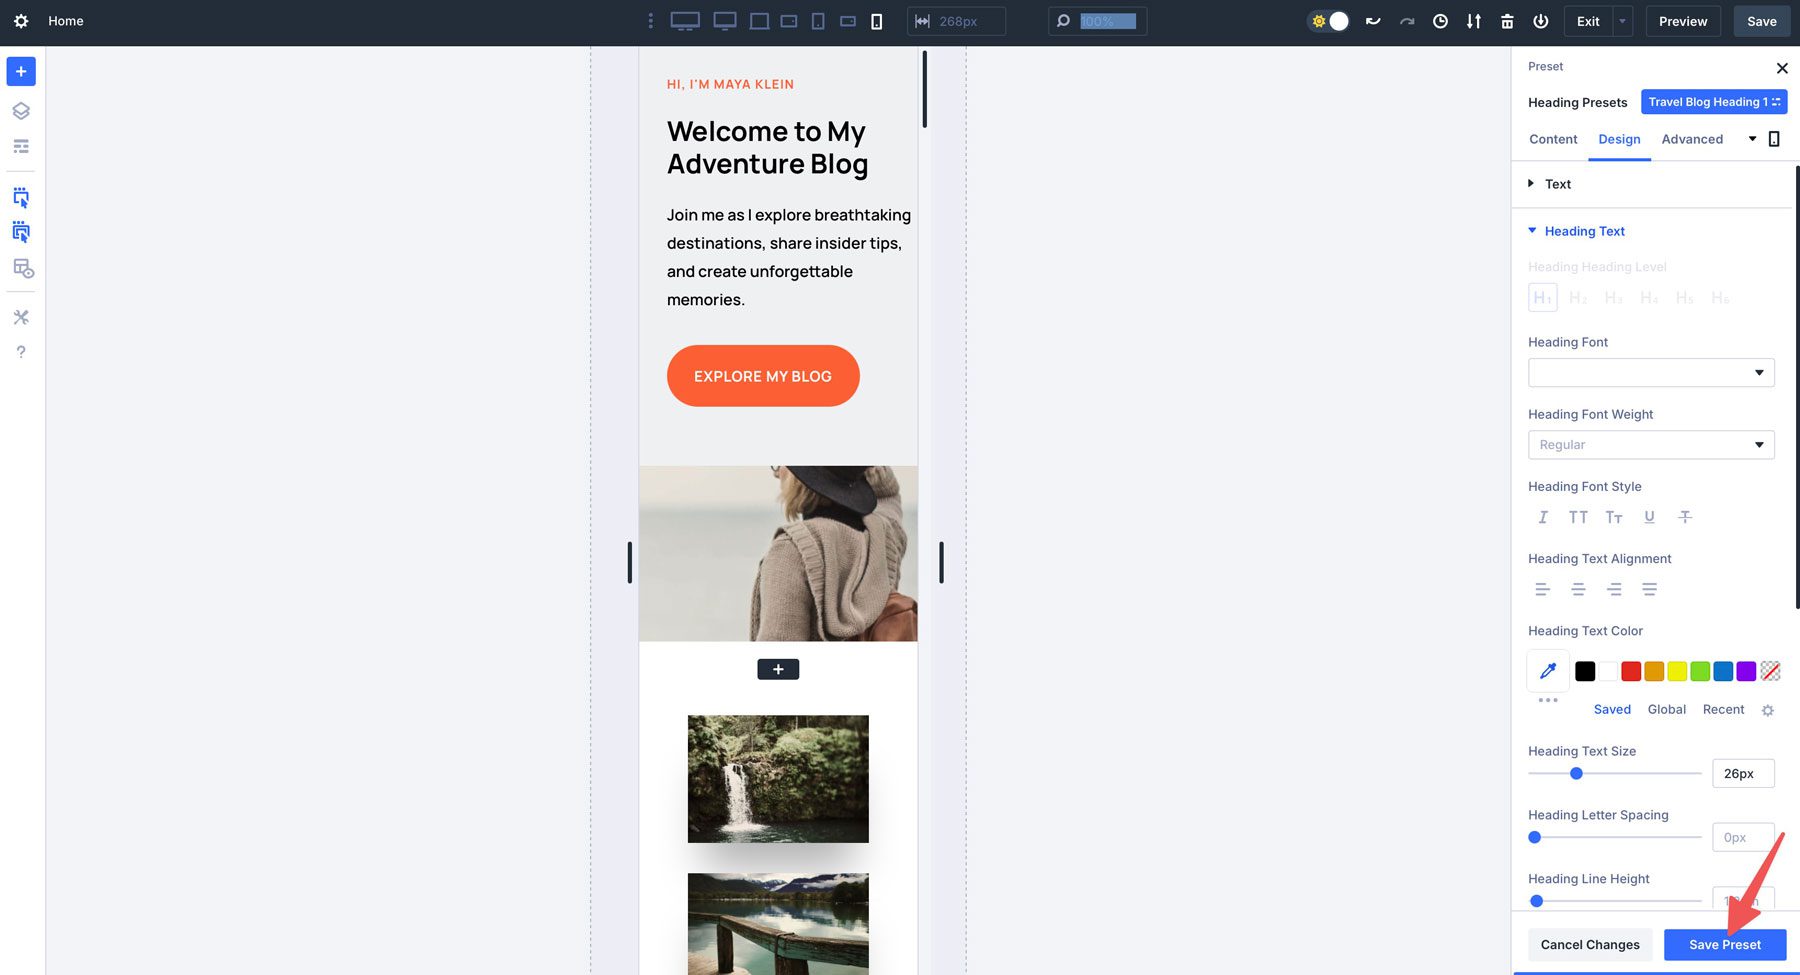This screenshot has width=1800, height=975.
Task: Open the Layers panel in the left sidebar
Action: point(21,110)
